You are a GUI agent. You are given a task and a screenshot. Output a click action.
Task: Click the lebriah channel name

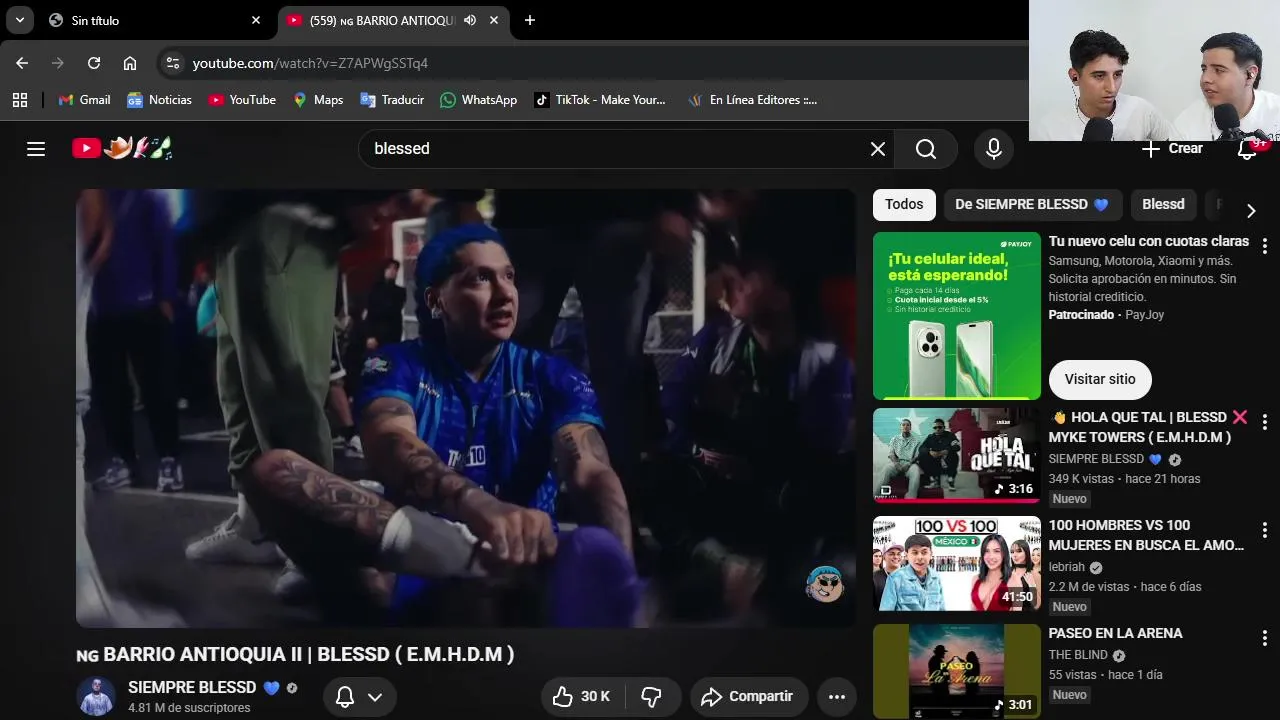click(x=1066, y=567)
